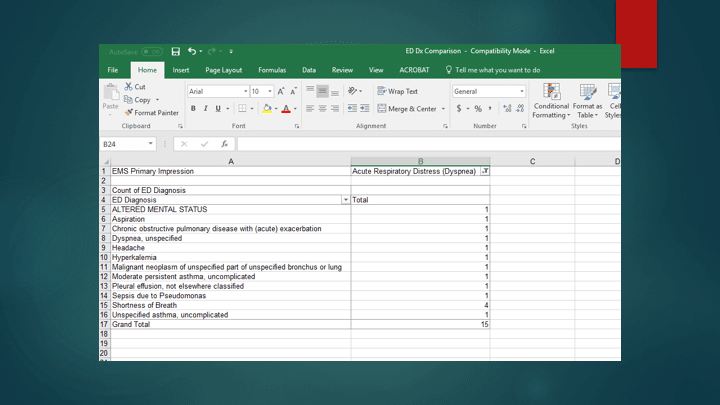The height and width of the screenshot is (405, 720).
Task: Click the Tell me search field
Action: 497,70
